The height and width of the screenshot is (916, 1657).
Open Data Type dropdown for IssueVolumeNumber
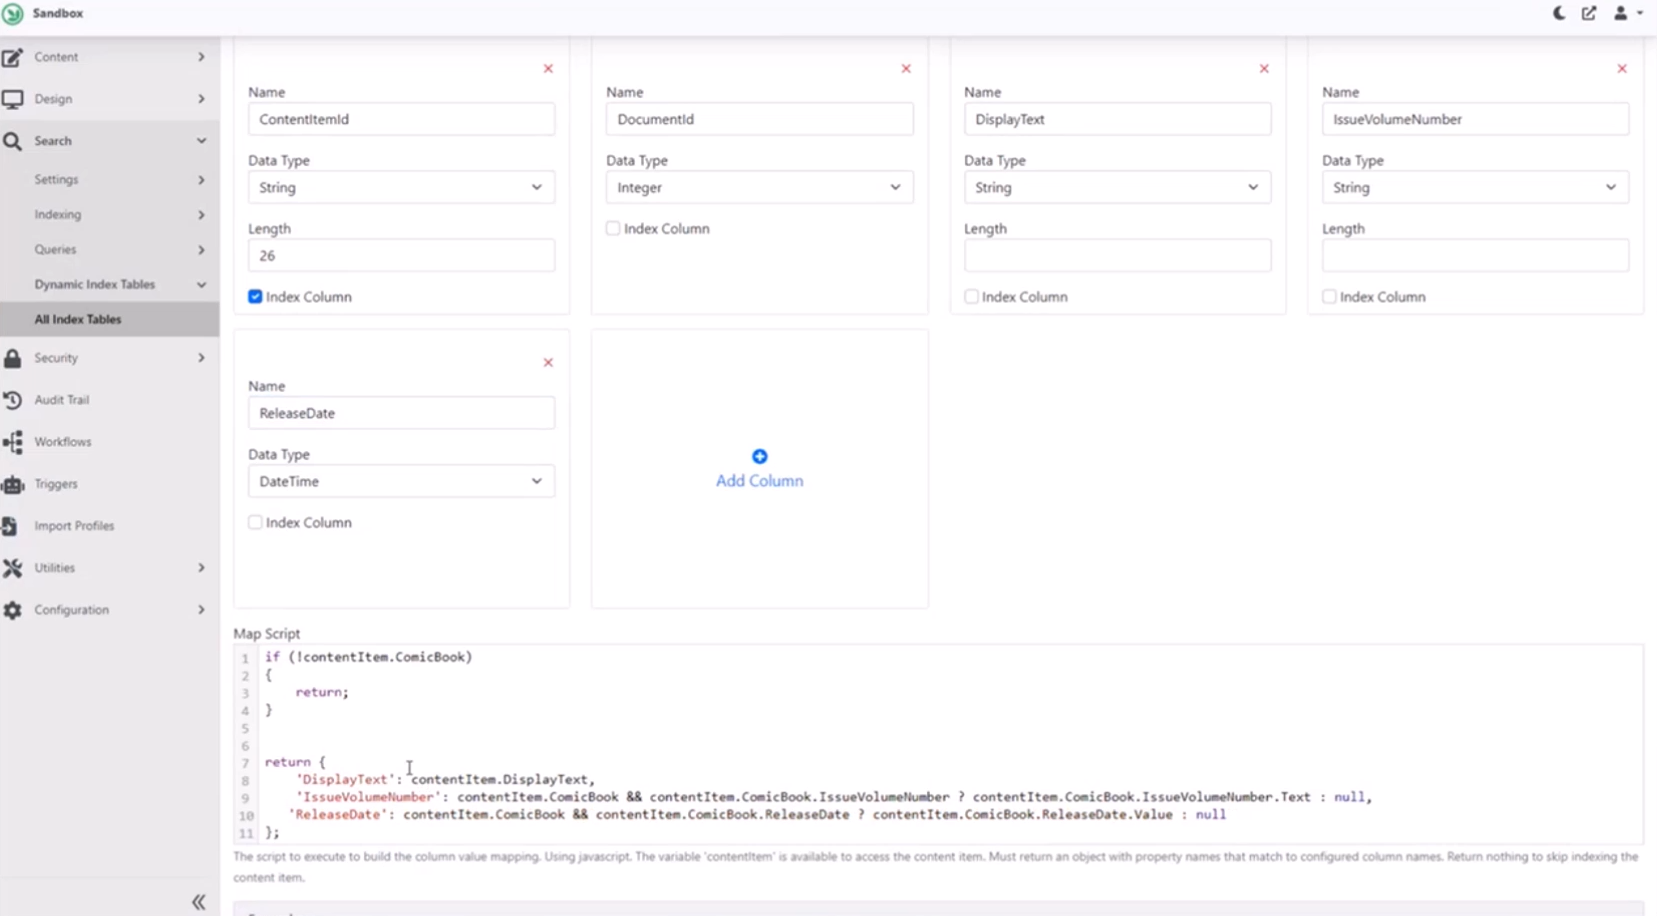pyautogui.click(x=1475, y=187)
